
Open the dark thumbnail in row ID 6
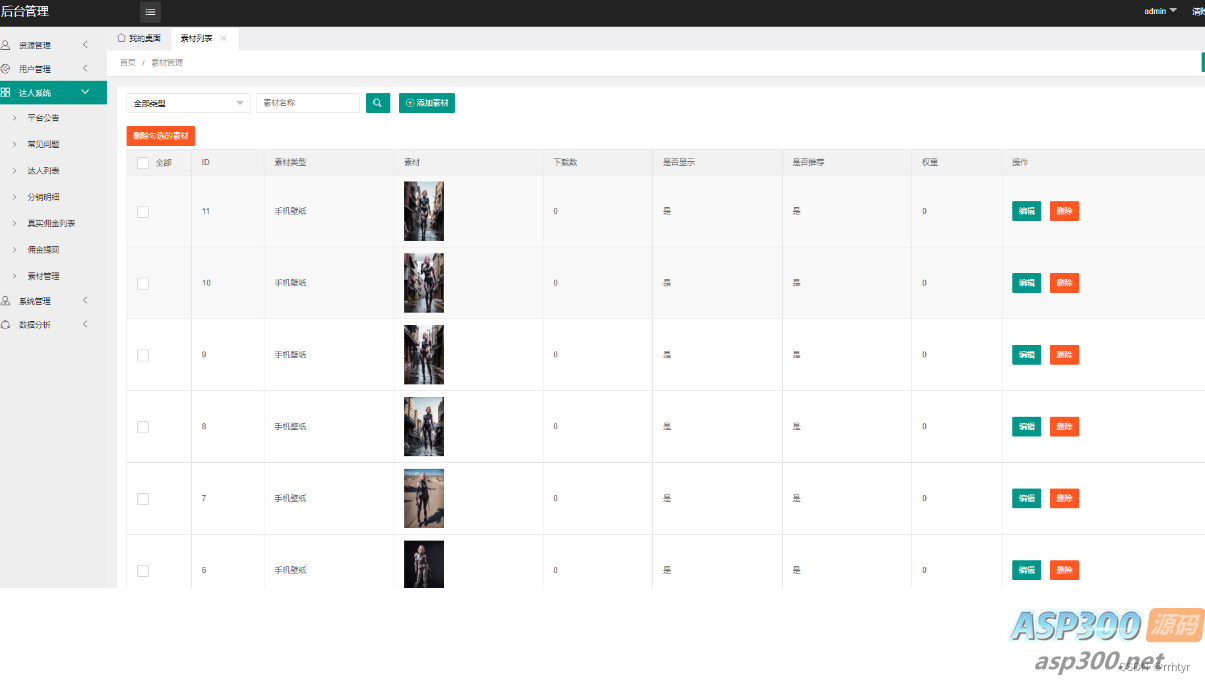click(424, 564)
